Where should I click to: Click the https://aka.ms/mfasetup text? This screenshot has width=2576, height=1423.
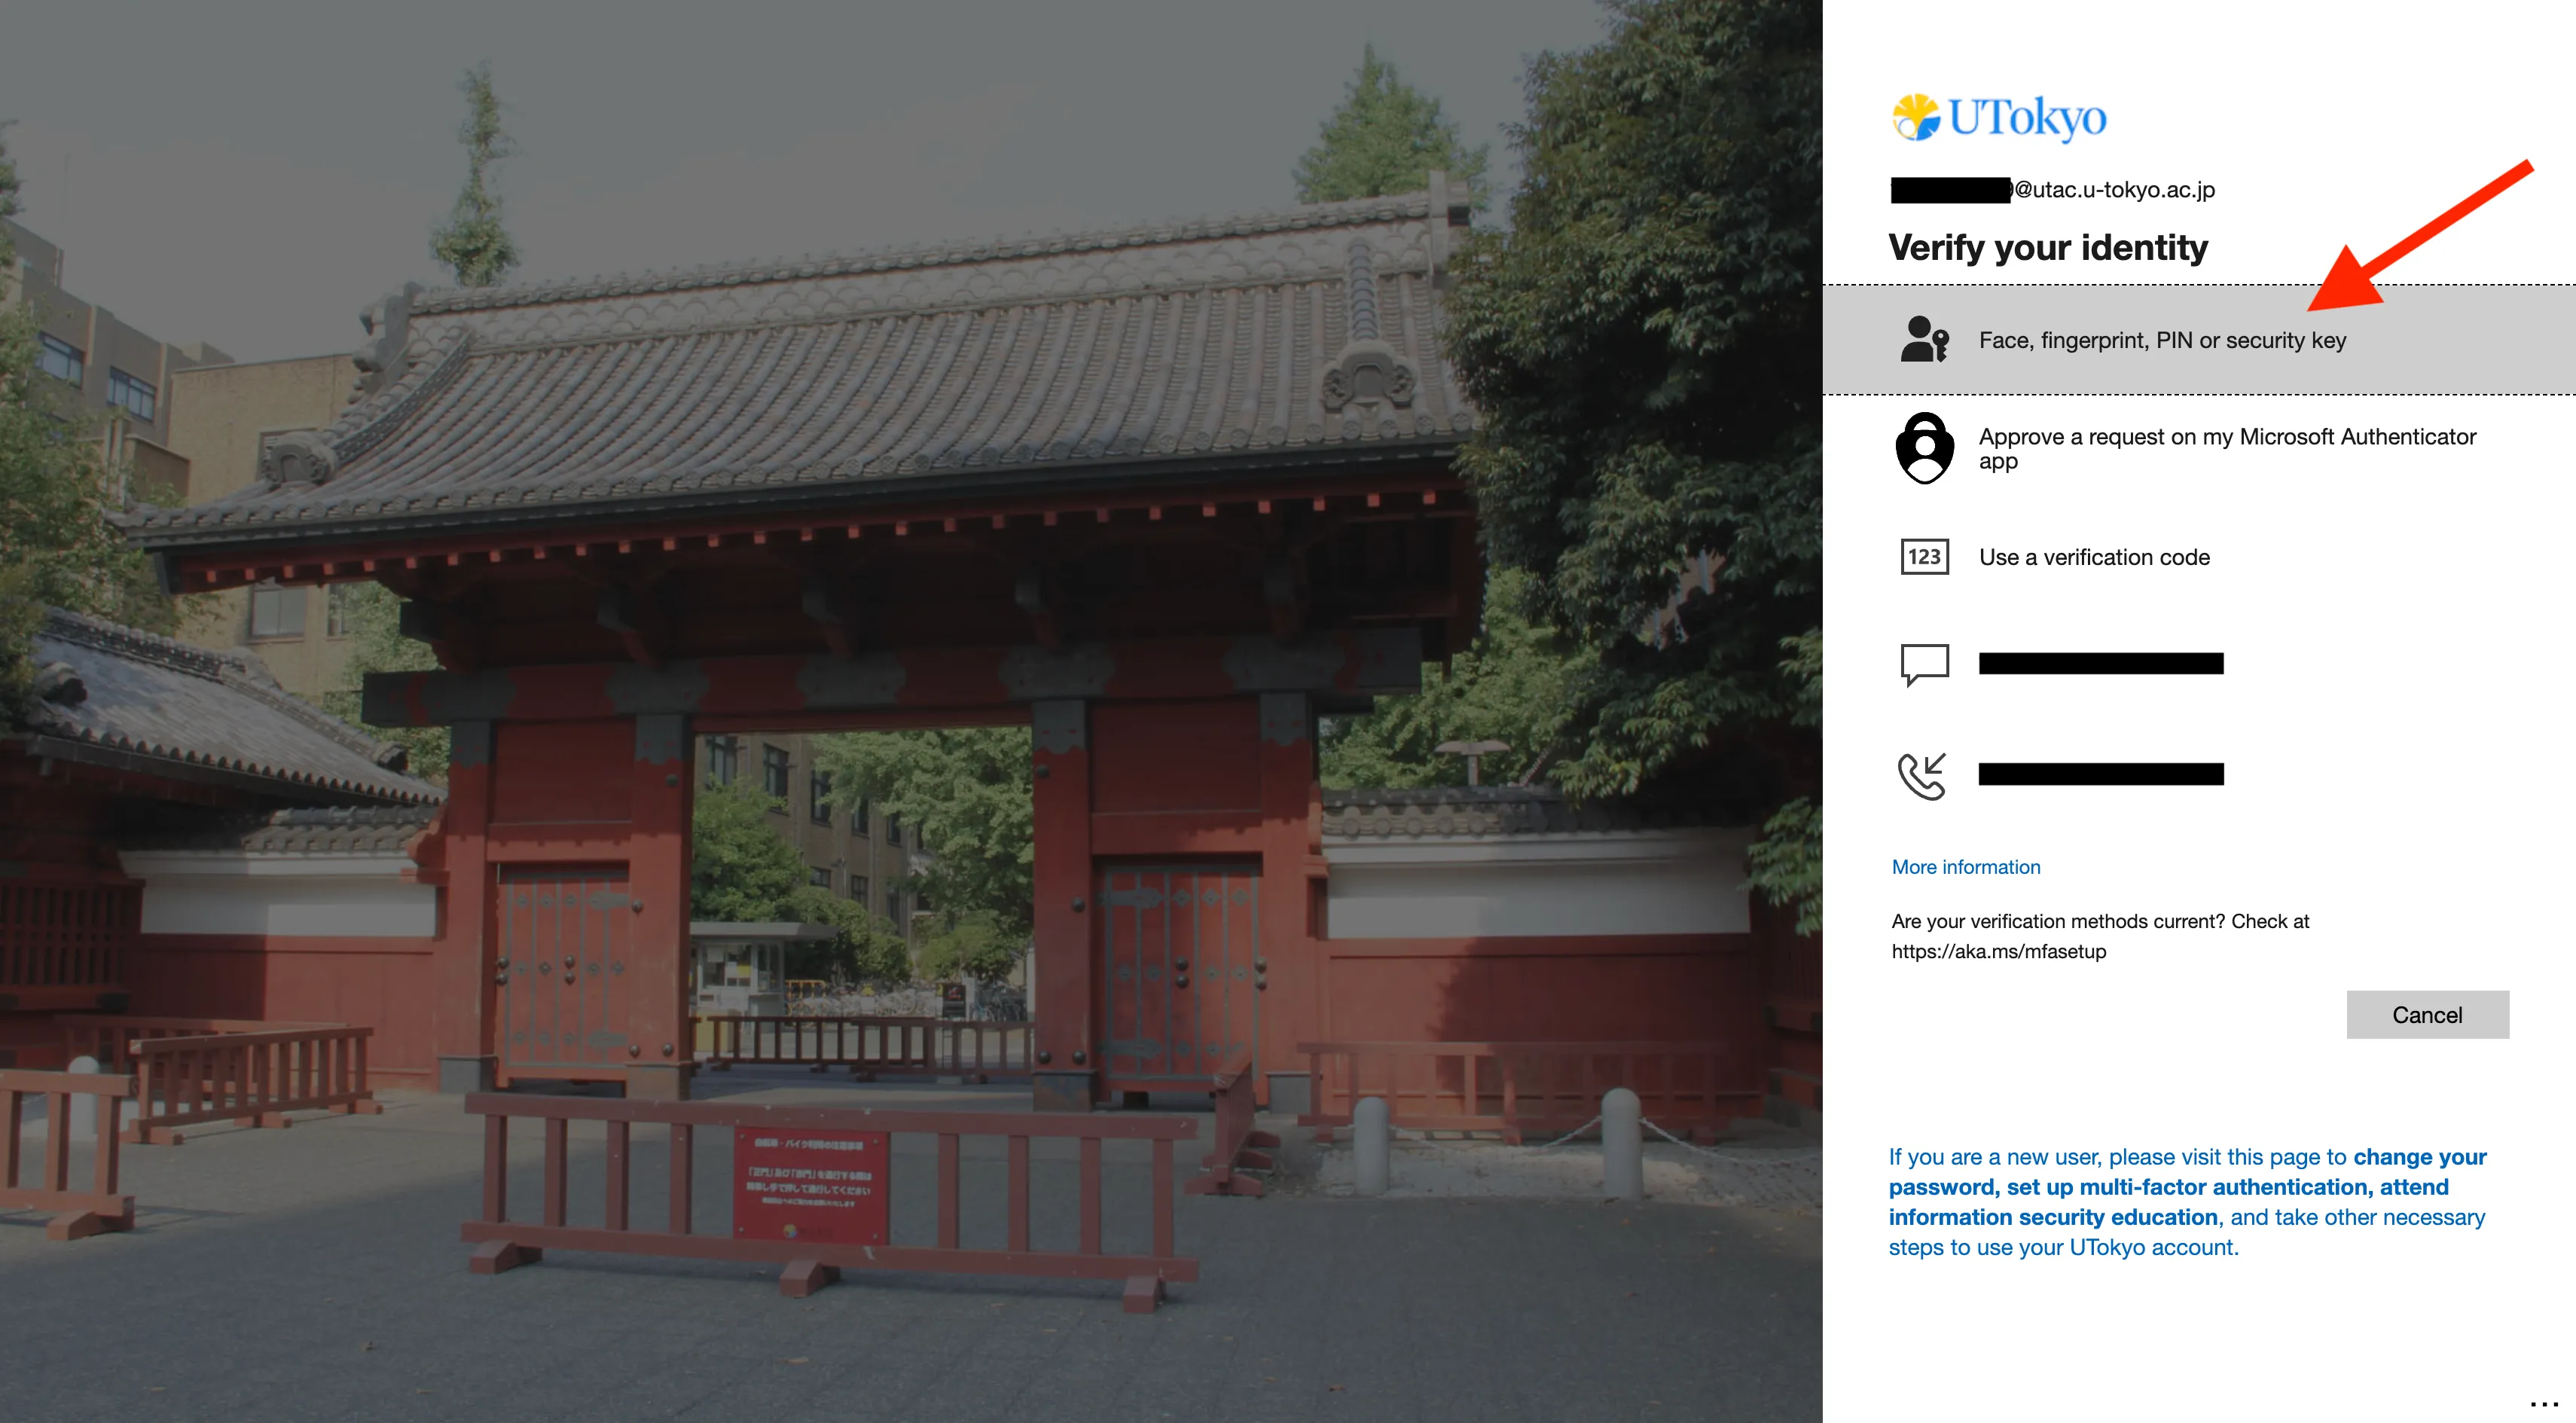coord(1998,952)
